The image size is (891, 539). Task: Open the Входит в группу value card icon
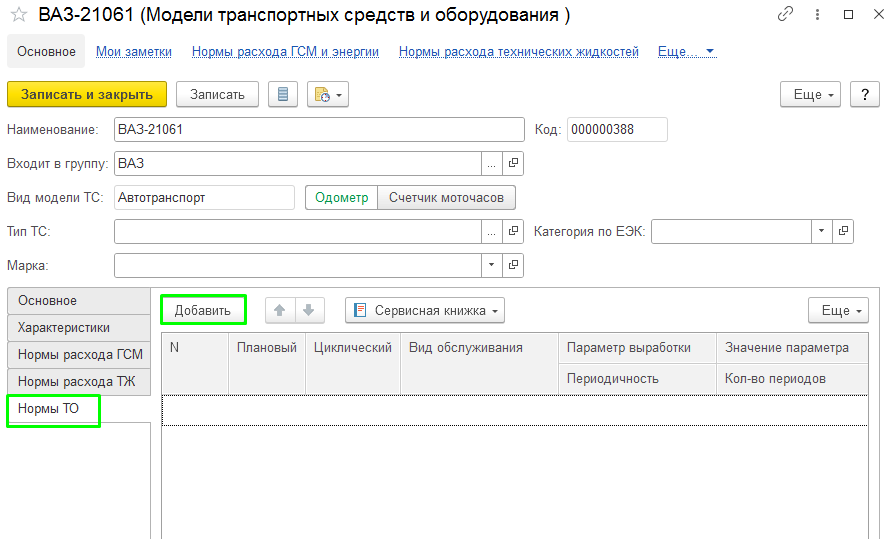pos(513,164)
